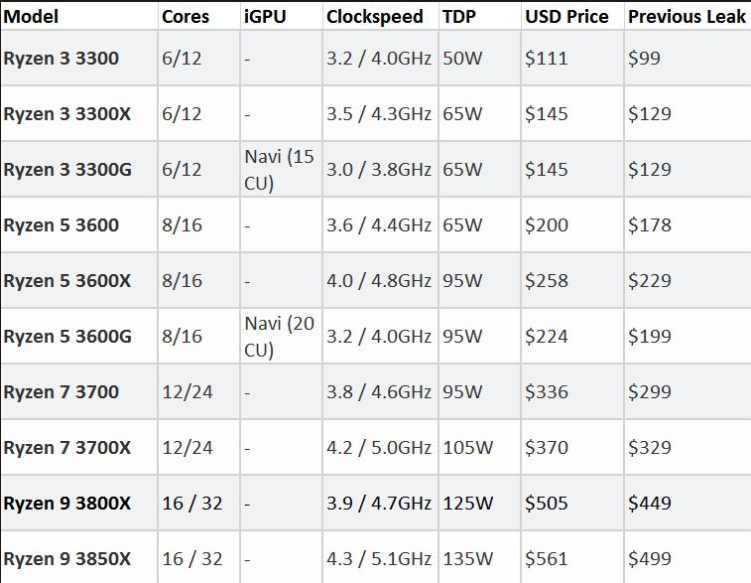Select the iGPU column header
Viewport: 751px width, 583px height.
(x=265, y=17)
